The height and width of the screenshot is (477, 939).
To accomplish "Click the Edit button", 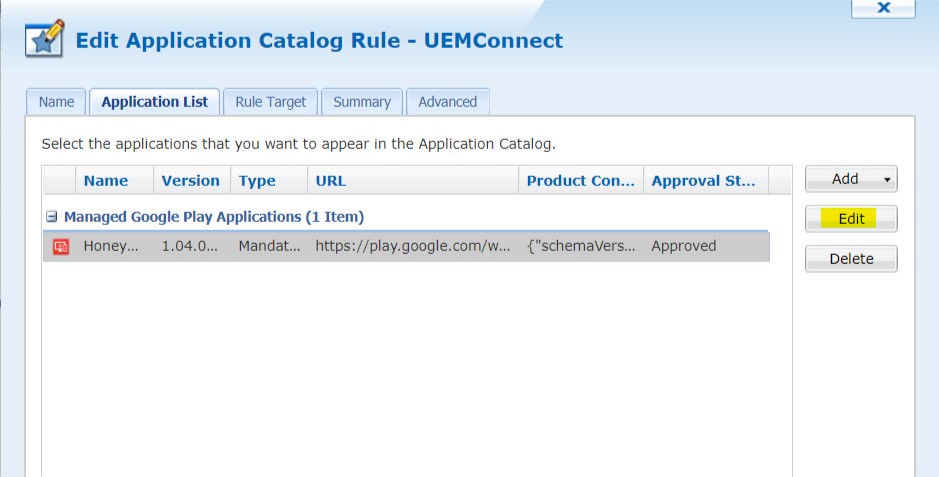I will [x=851, y=219].
